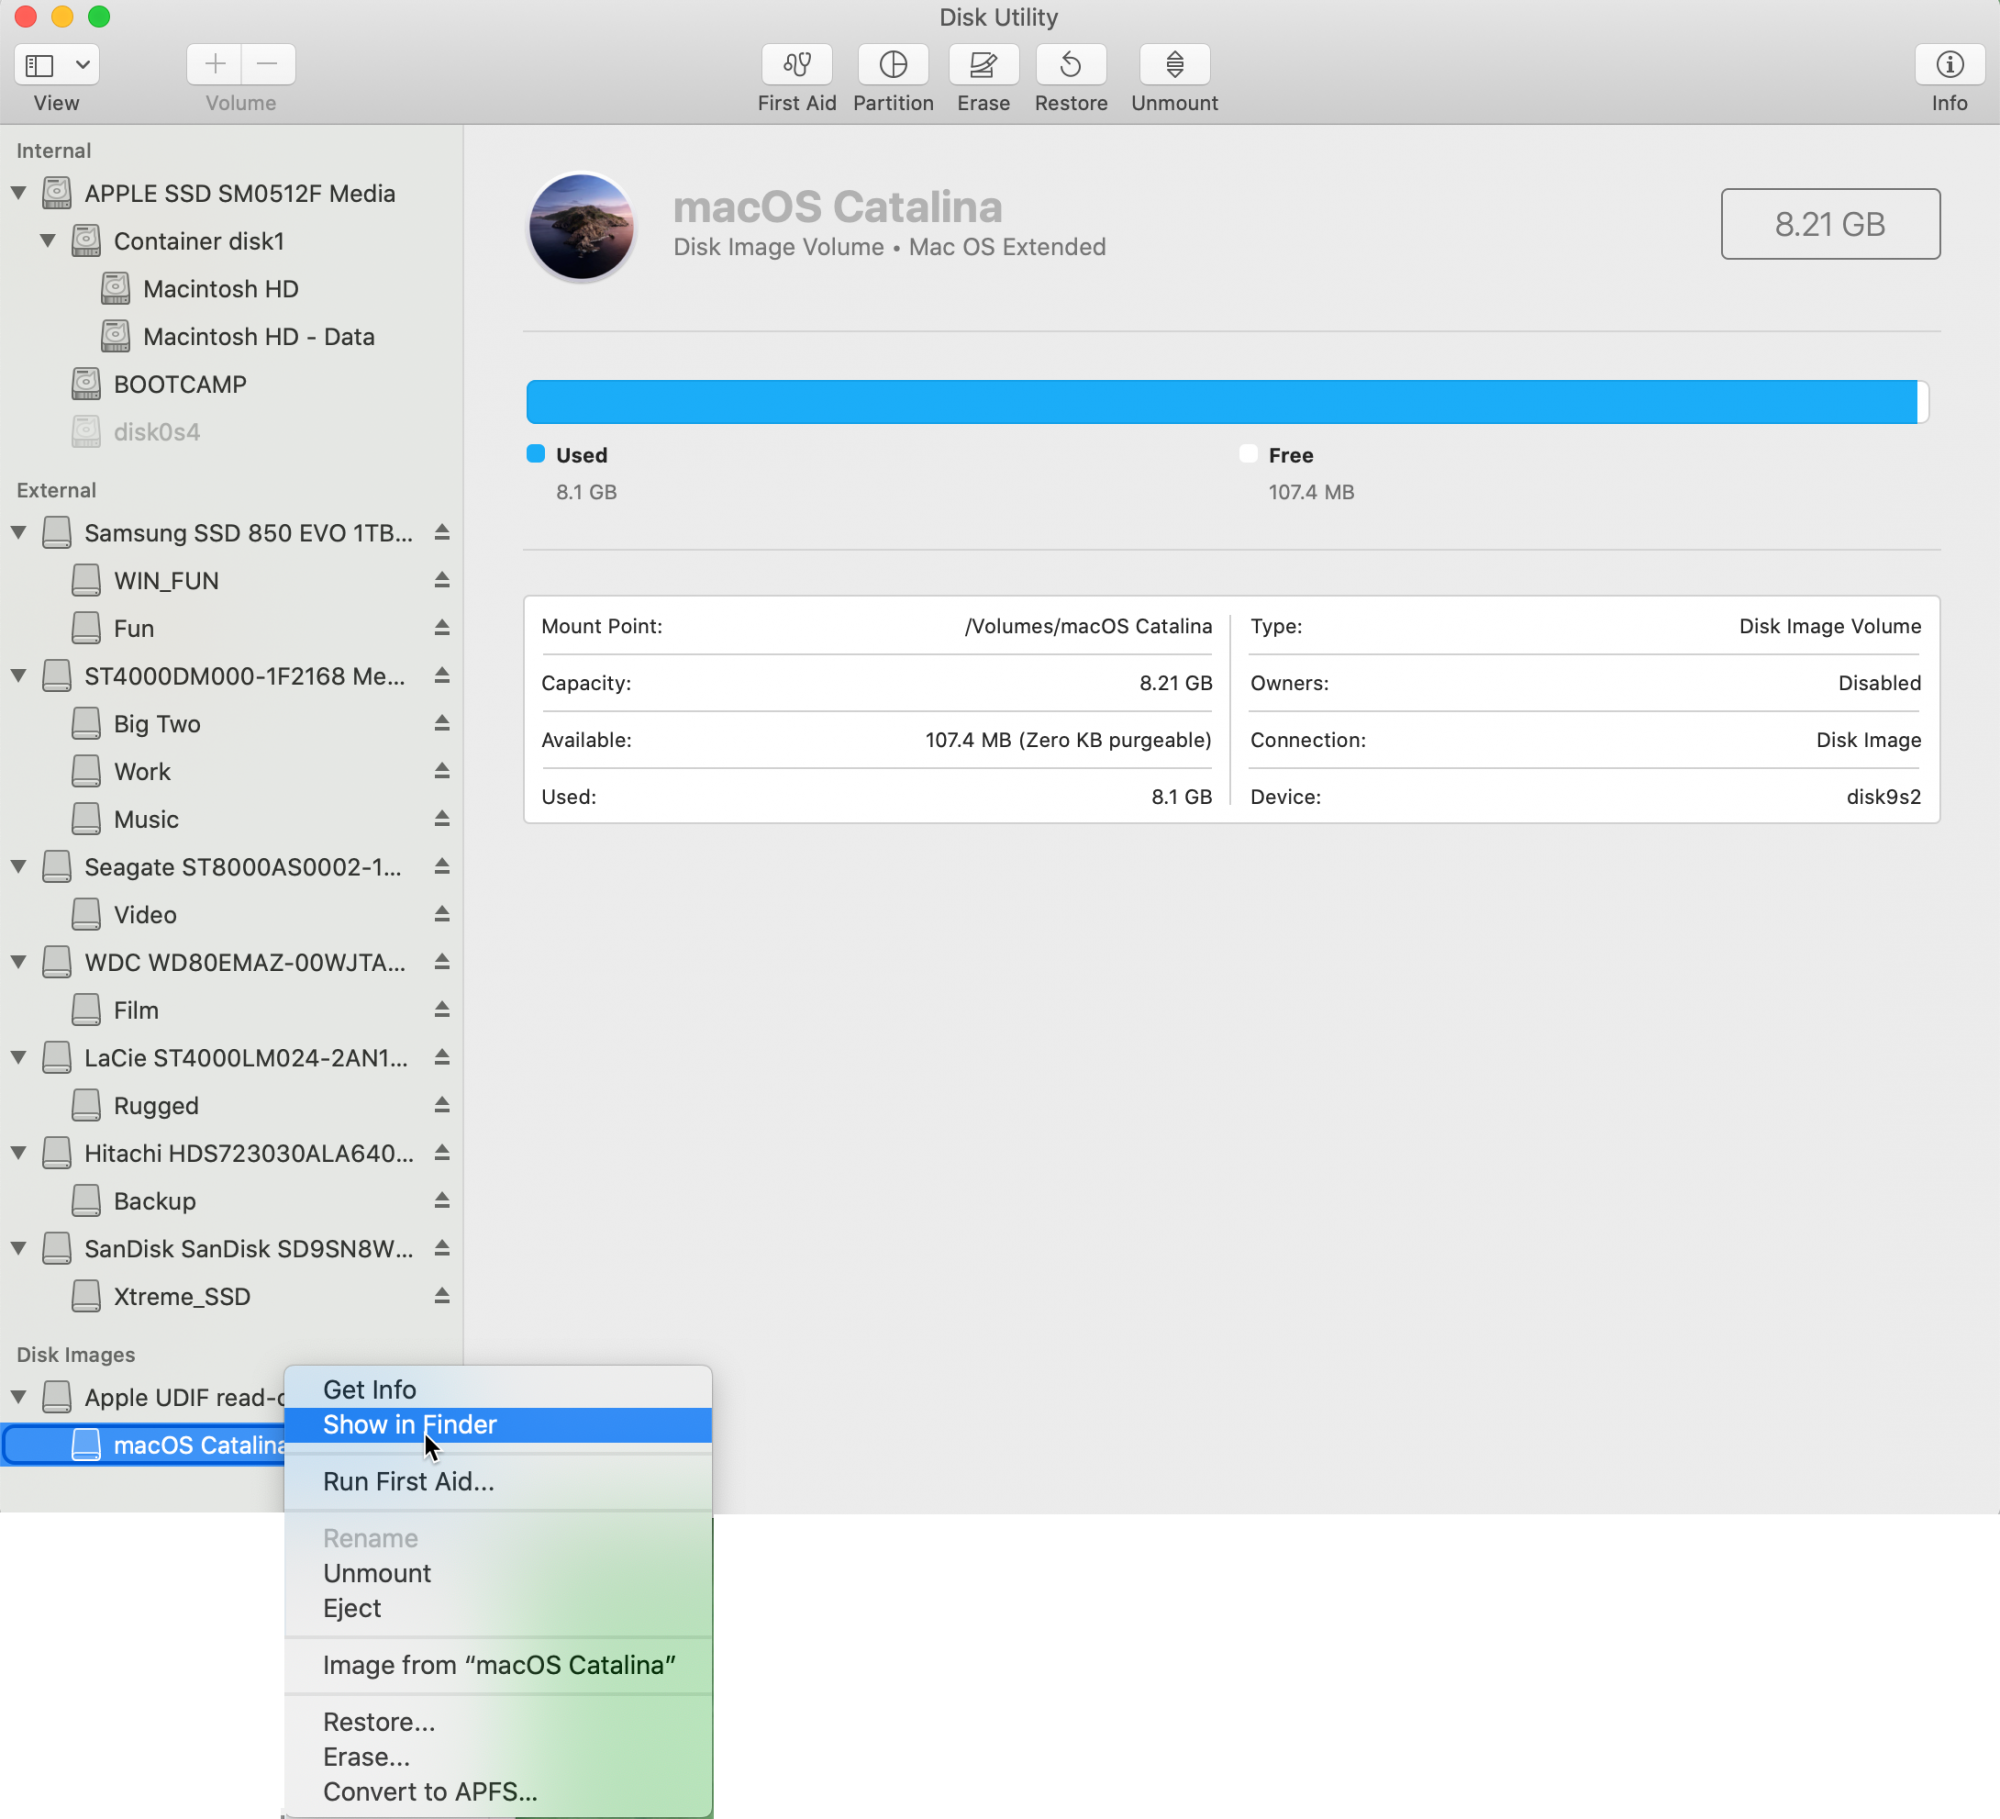
Task: Choose Unmount from the context menu
Action: point(498,1574)
